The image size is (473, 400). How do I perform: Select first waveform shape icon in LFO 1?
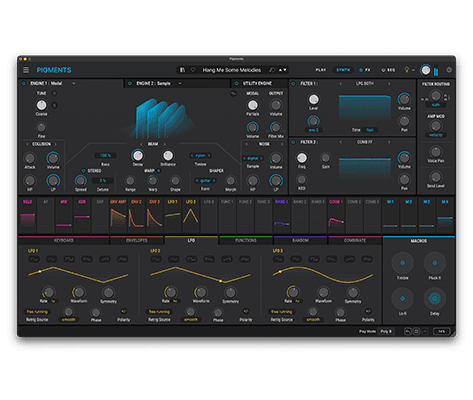(34, 259)
